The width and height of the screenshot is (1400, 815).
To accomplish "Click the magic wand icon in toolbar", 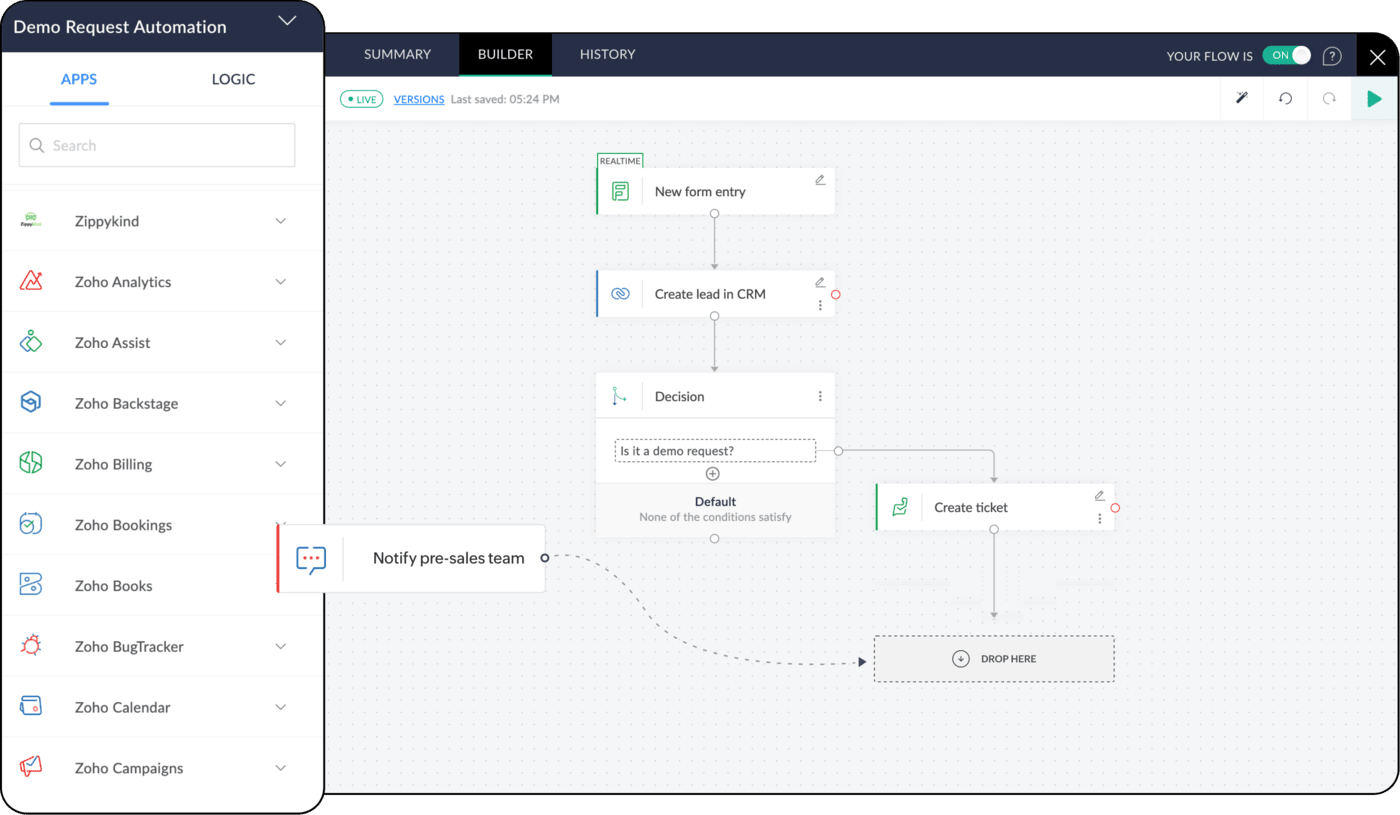I will tap(1242, 99).
